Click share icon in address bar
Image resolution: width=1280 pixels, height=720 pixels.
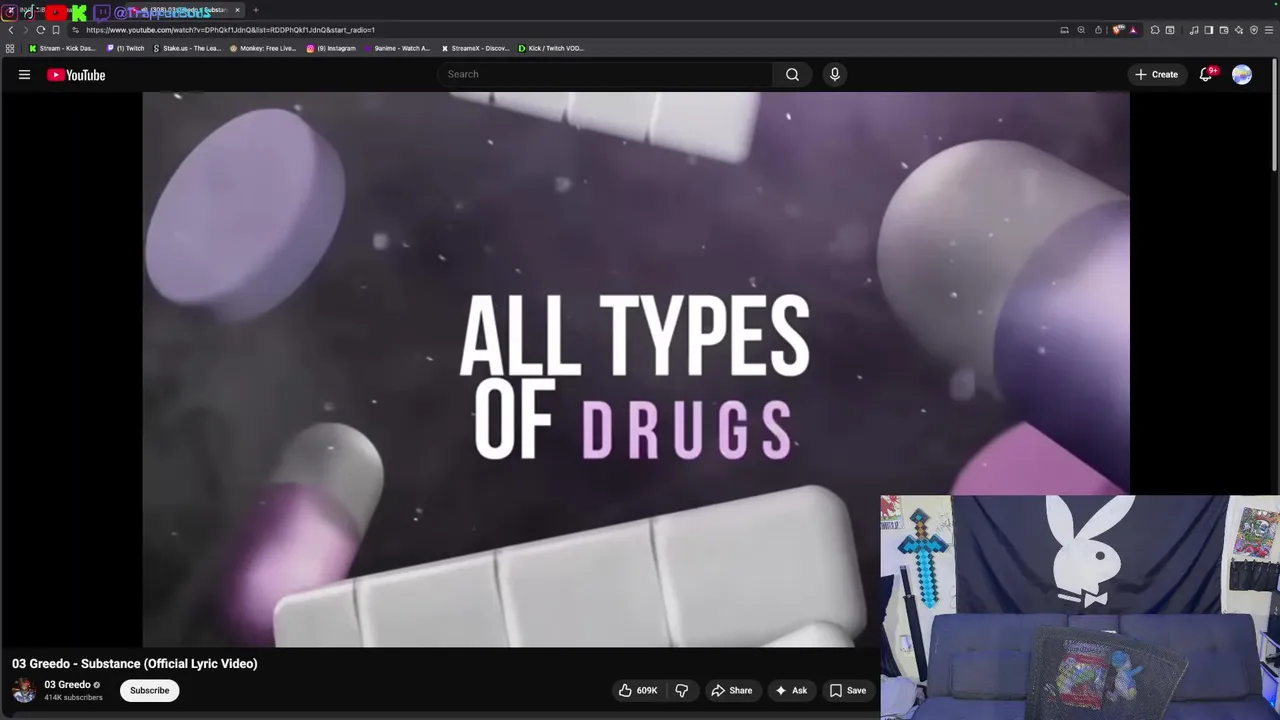pos(1098,30)
